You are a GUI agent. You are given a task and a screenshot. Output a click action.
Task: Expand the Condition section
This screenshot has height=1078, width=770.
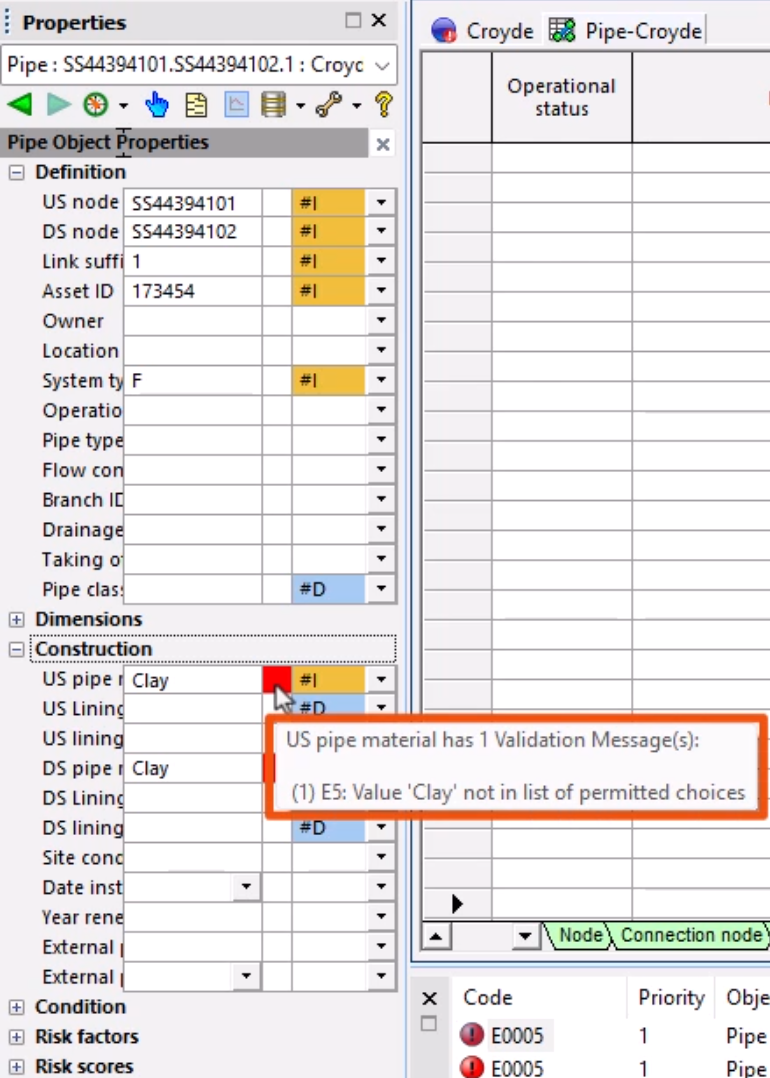click(x=16, y=1007)
